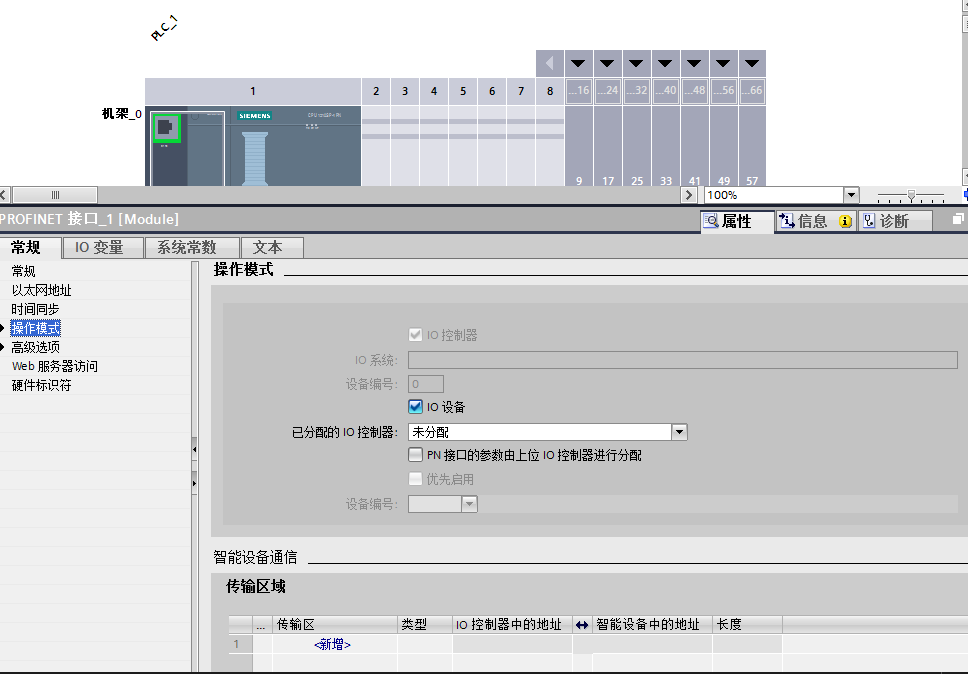Expand slot group ...16 arrow
The width and height of the screenshot is (968, 674).
[578, 63]
